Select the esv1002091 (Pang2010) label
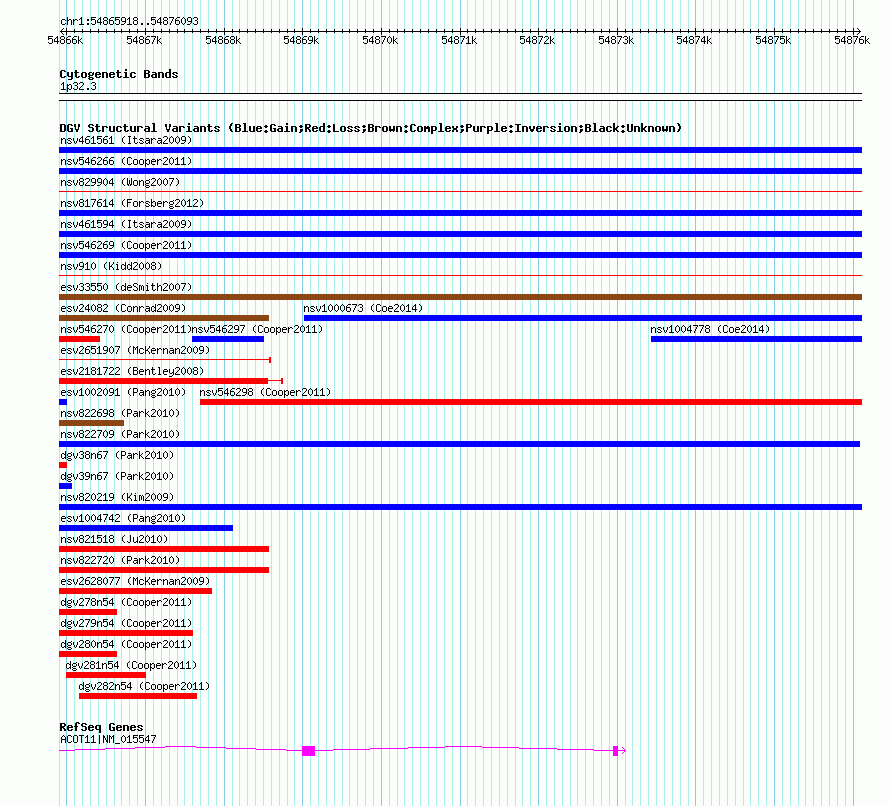This screenshot has height=806, width=890. 123,392
